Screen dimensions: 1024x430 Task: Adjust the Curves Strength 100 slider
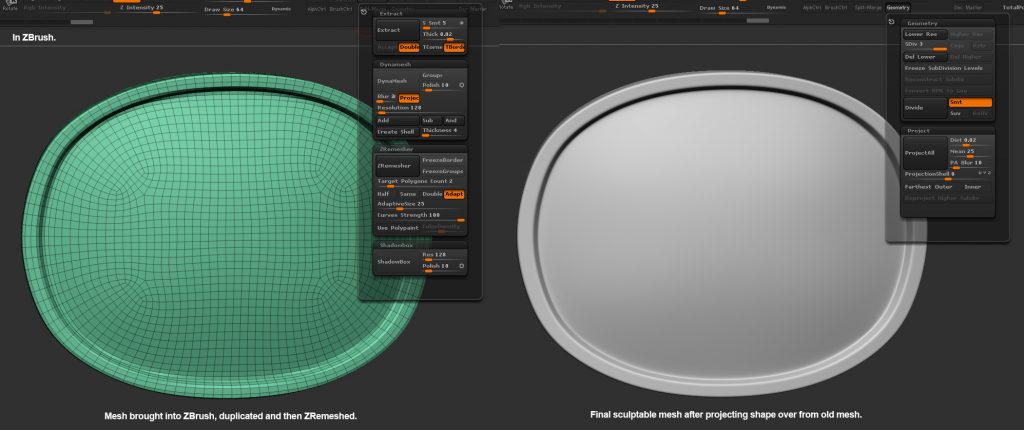[421, 216]
